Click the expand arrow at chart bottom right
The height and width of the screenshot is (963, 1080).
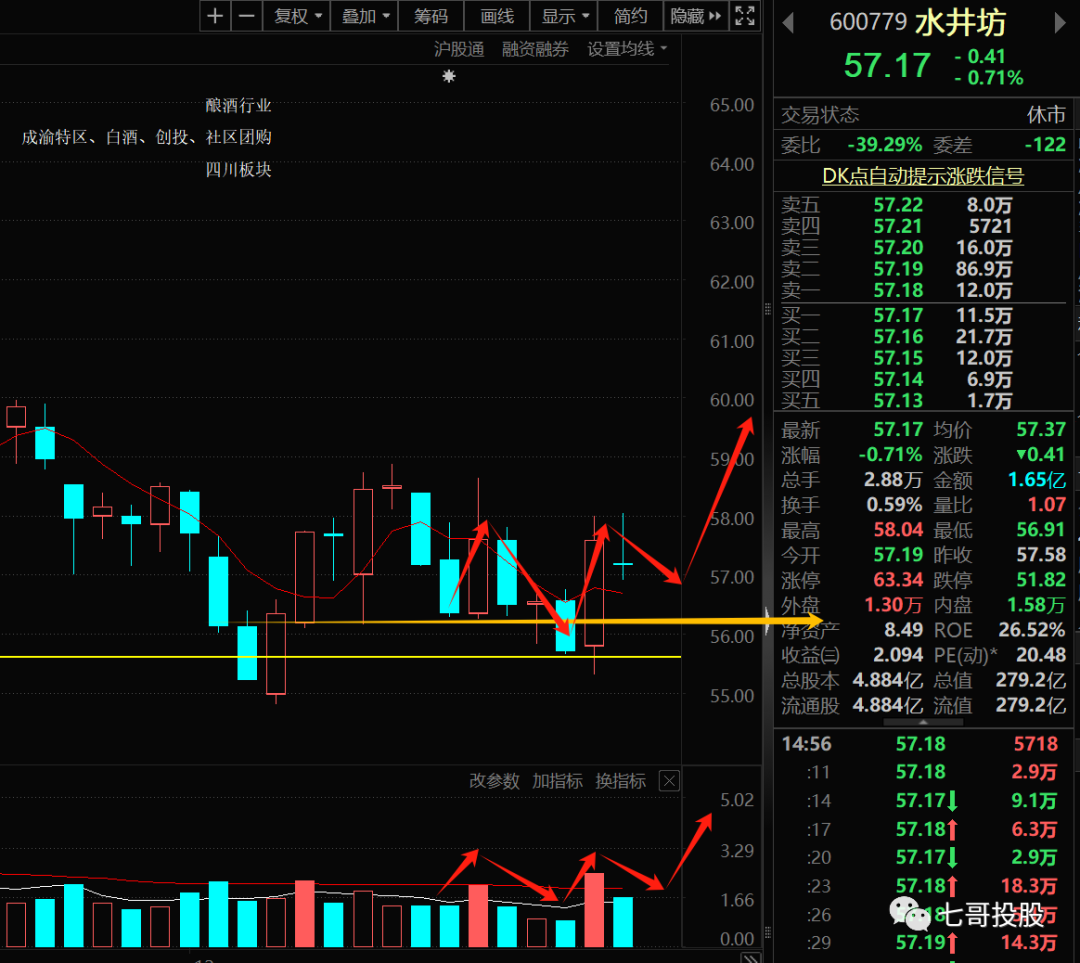click(x=751, y=957)
